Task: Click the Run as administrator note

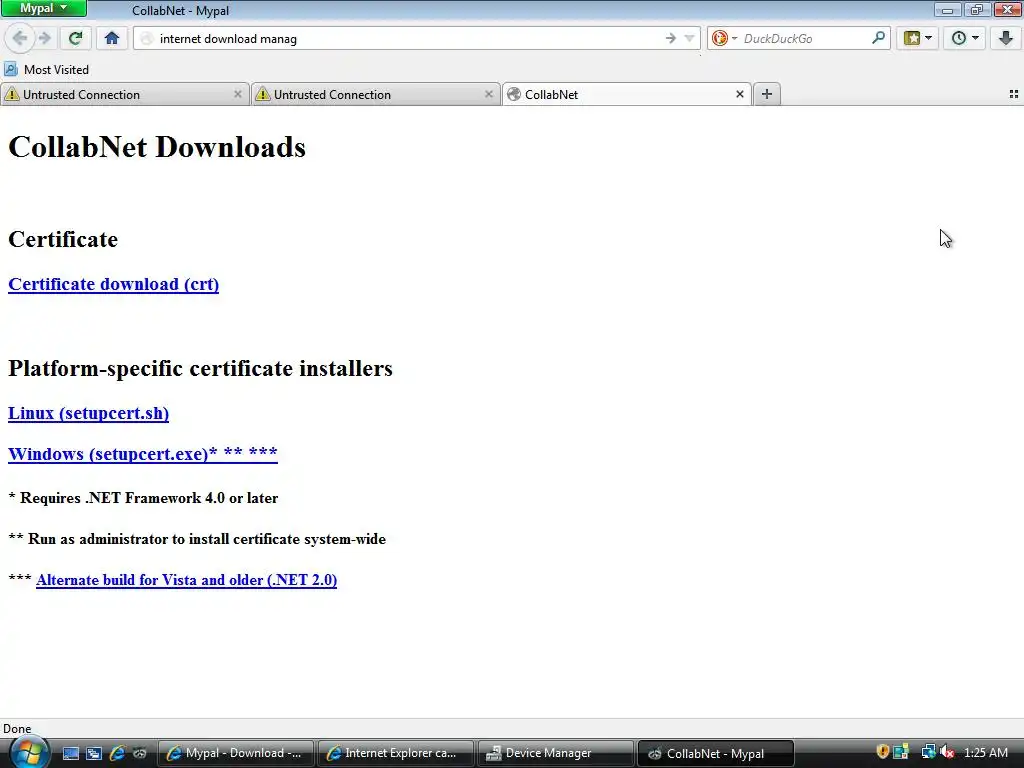Action: click(x=197, y=539)
